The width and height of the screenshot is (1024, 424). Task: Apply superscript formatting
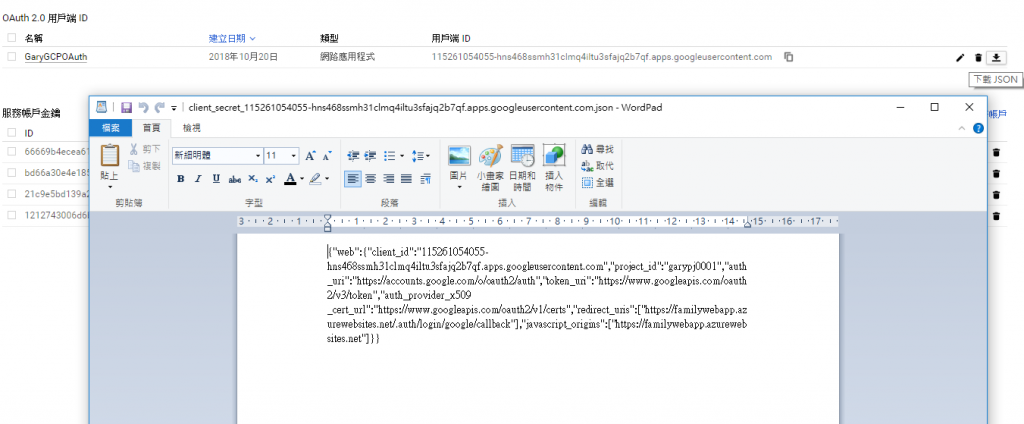[270, 178]
